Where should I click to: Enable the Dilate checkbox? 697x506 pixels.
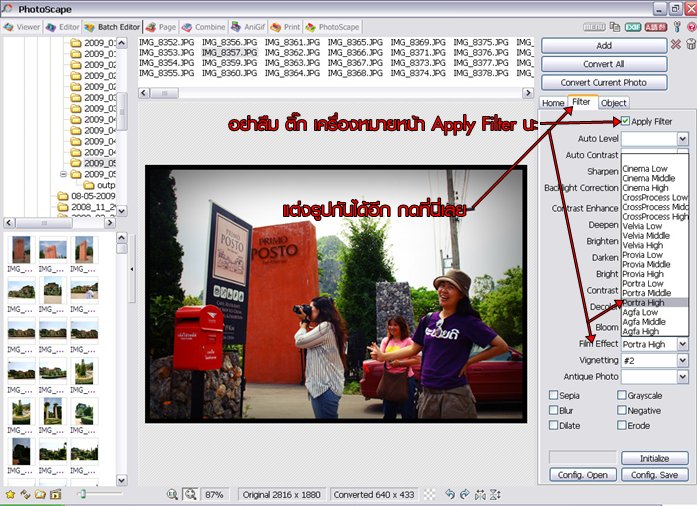pyautogui.click(x=553, y=425)
